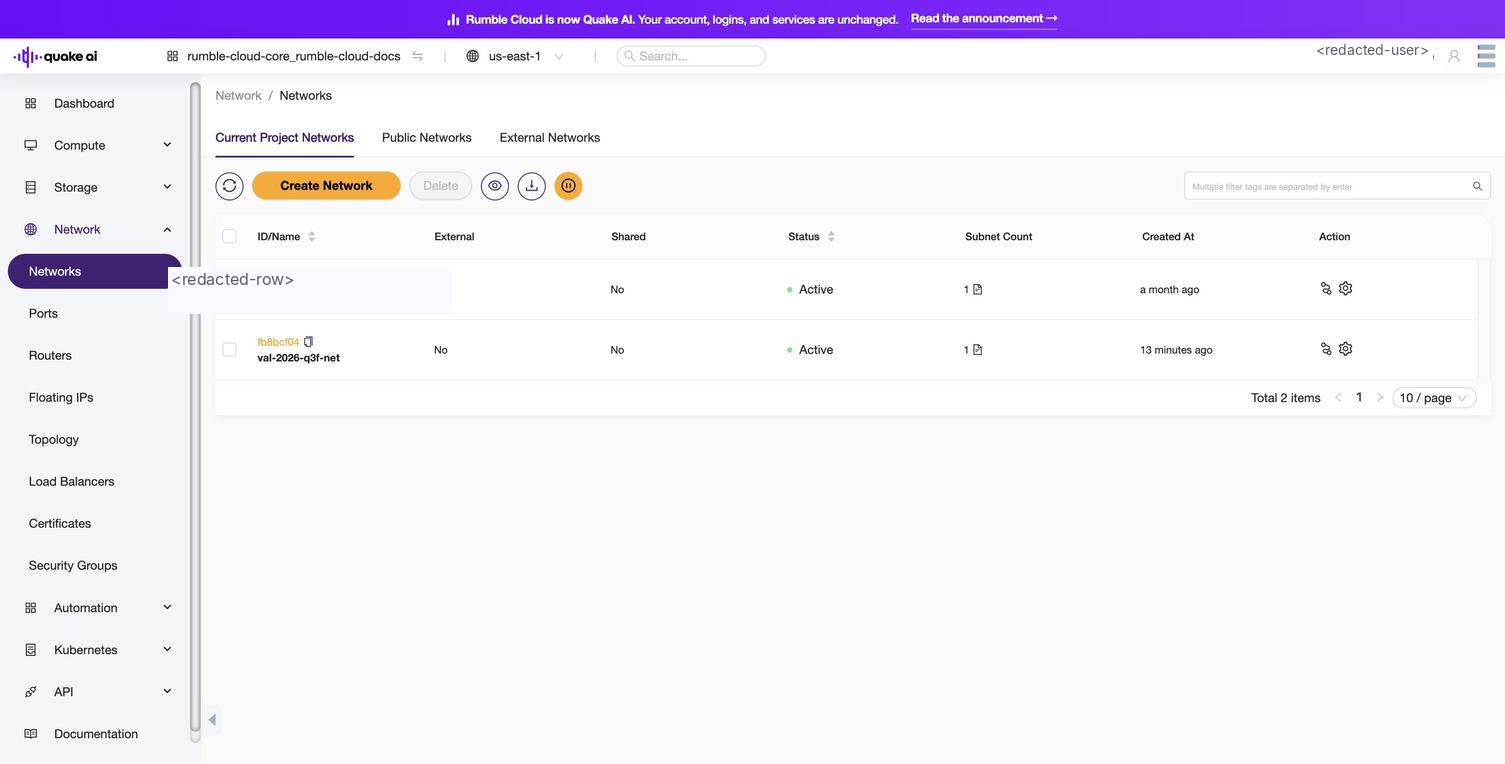
Task: Click the Create Network button
Action: (x=326, y=186)
